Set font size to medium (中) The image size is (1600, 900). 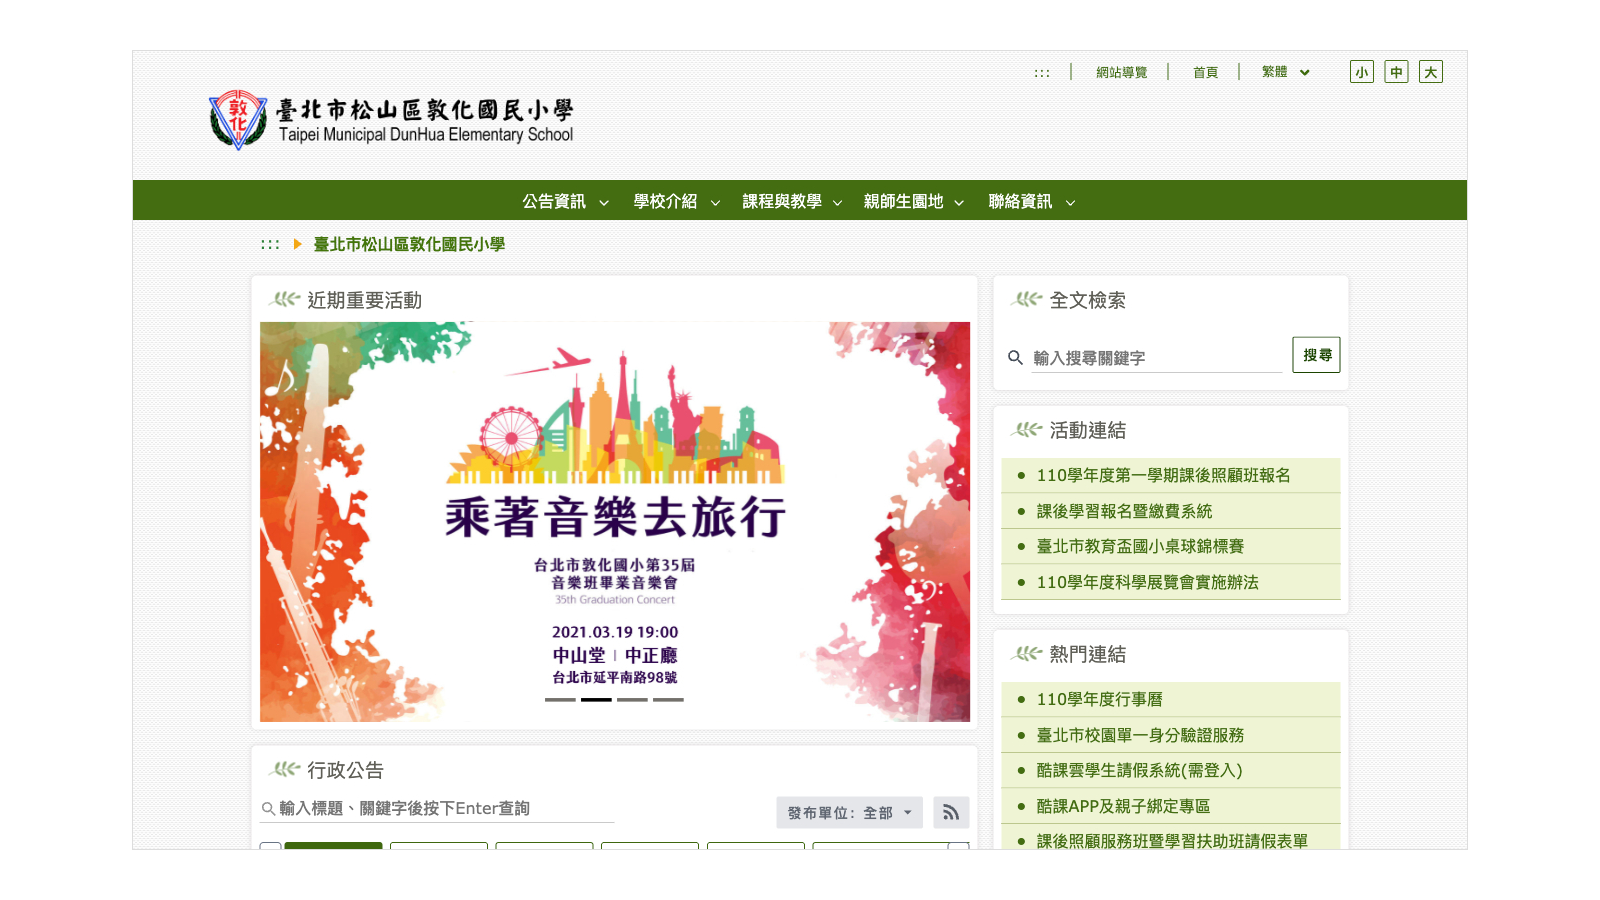[x=1396, y=72]
